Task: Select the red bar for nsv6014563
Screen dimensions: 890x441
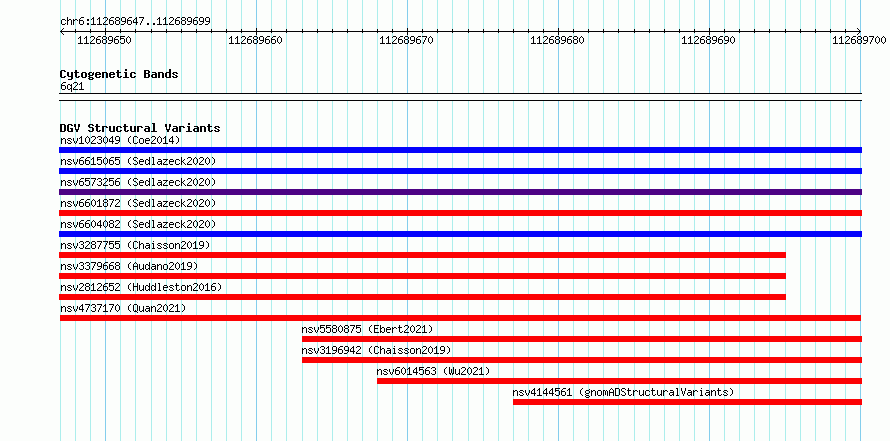Action: tap(619, 381)
